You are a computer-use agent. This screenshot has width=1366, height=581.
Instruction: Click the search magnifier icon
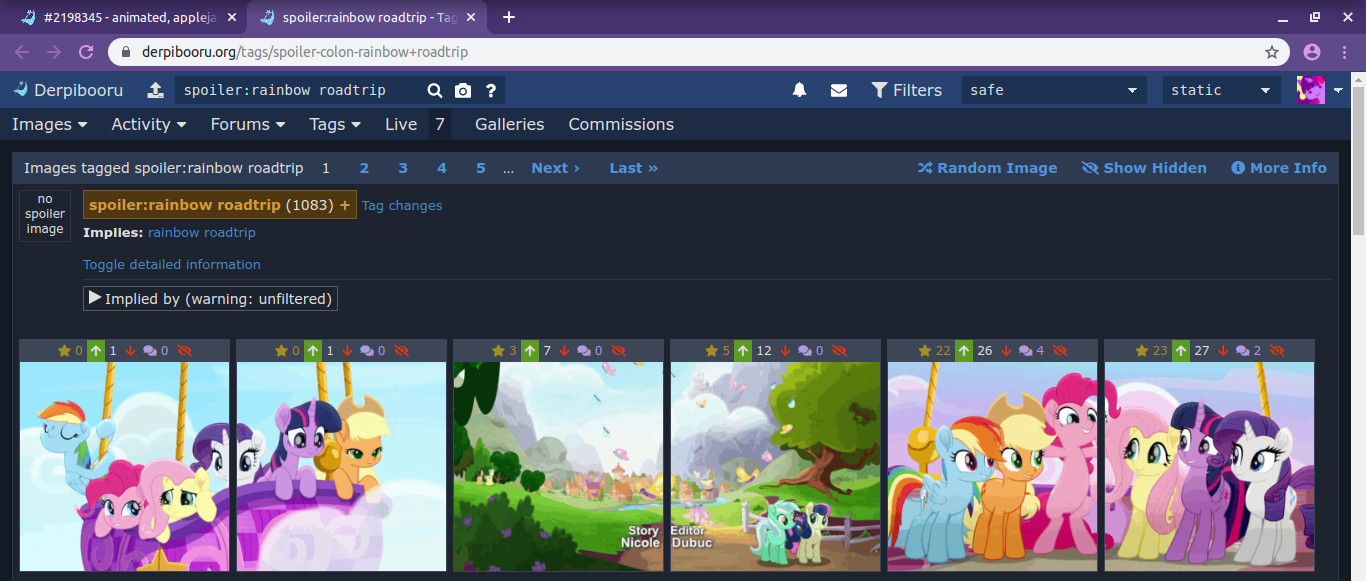point(435,90)
